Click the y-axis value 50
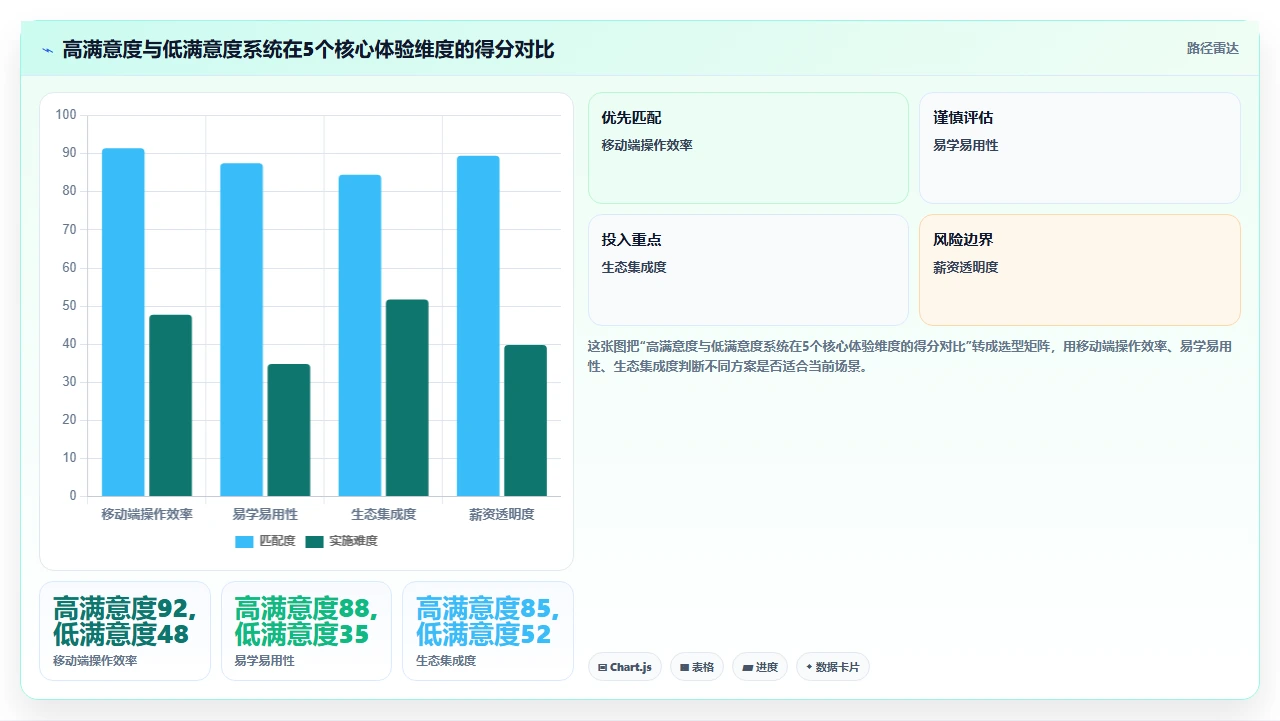The width and height of the screenshot is (1280, 721). coord(69,306)
